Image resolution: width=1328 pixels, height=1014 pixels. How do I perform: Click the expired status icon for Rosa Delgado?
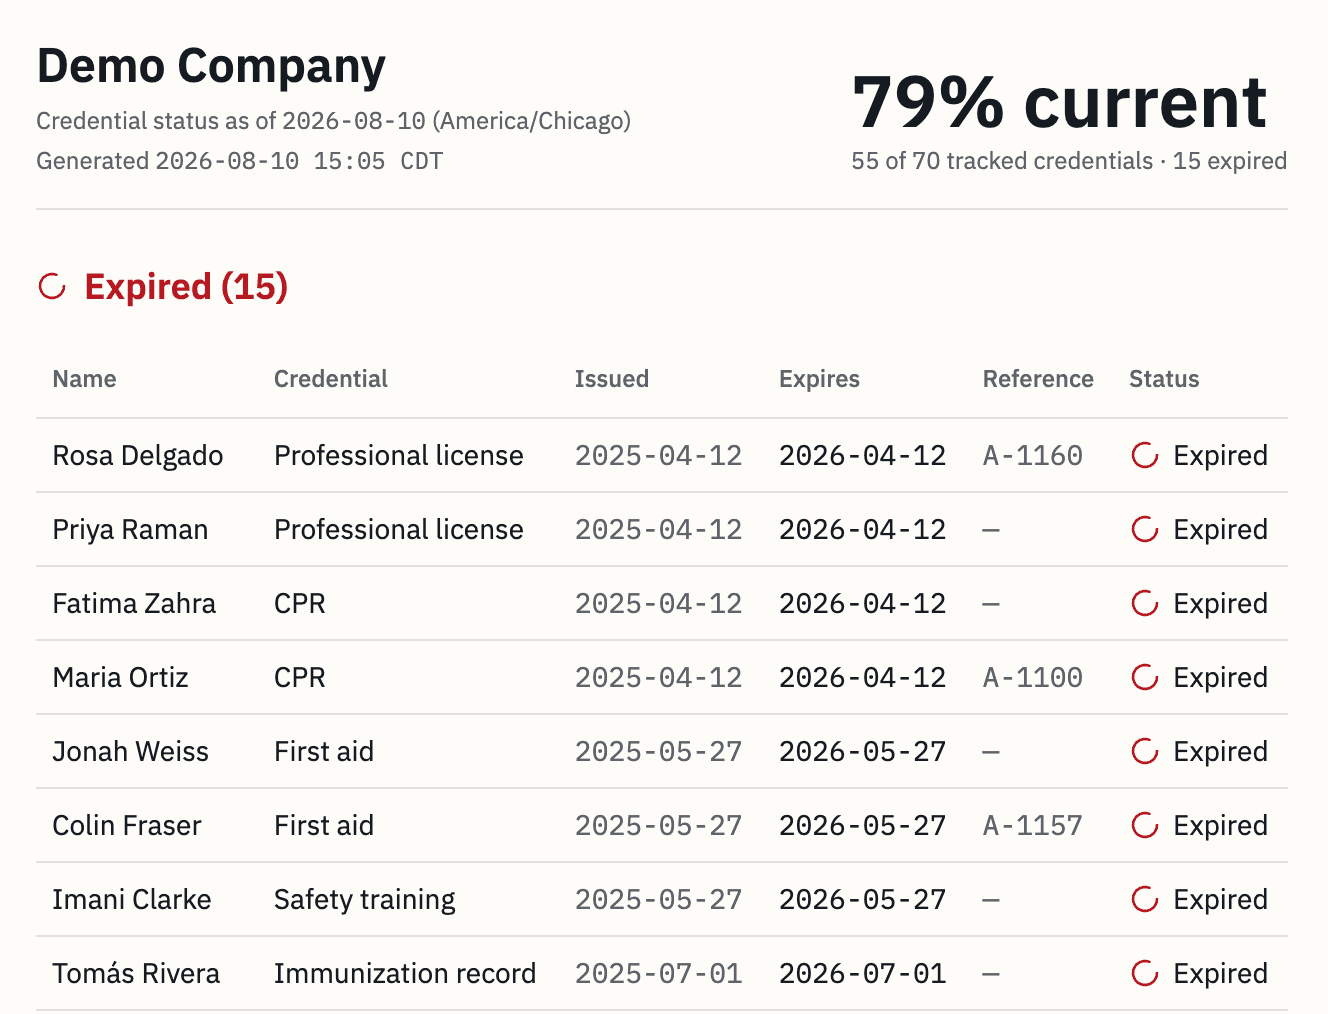coord(1145,456)
